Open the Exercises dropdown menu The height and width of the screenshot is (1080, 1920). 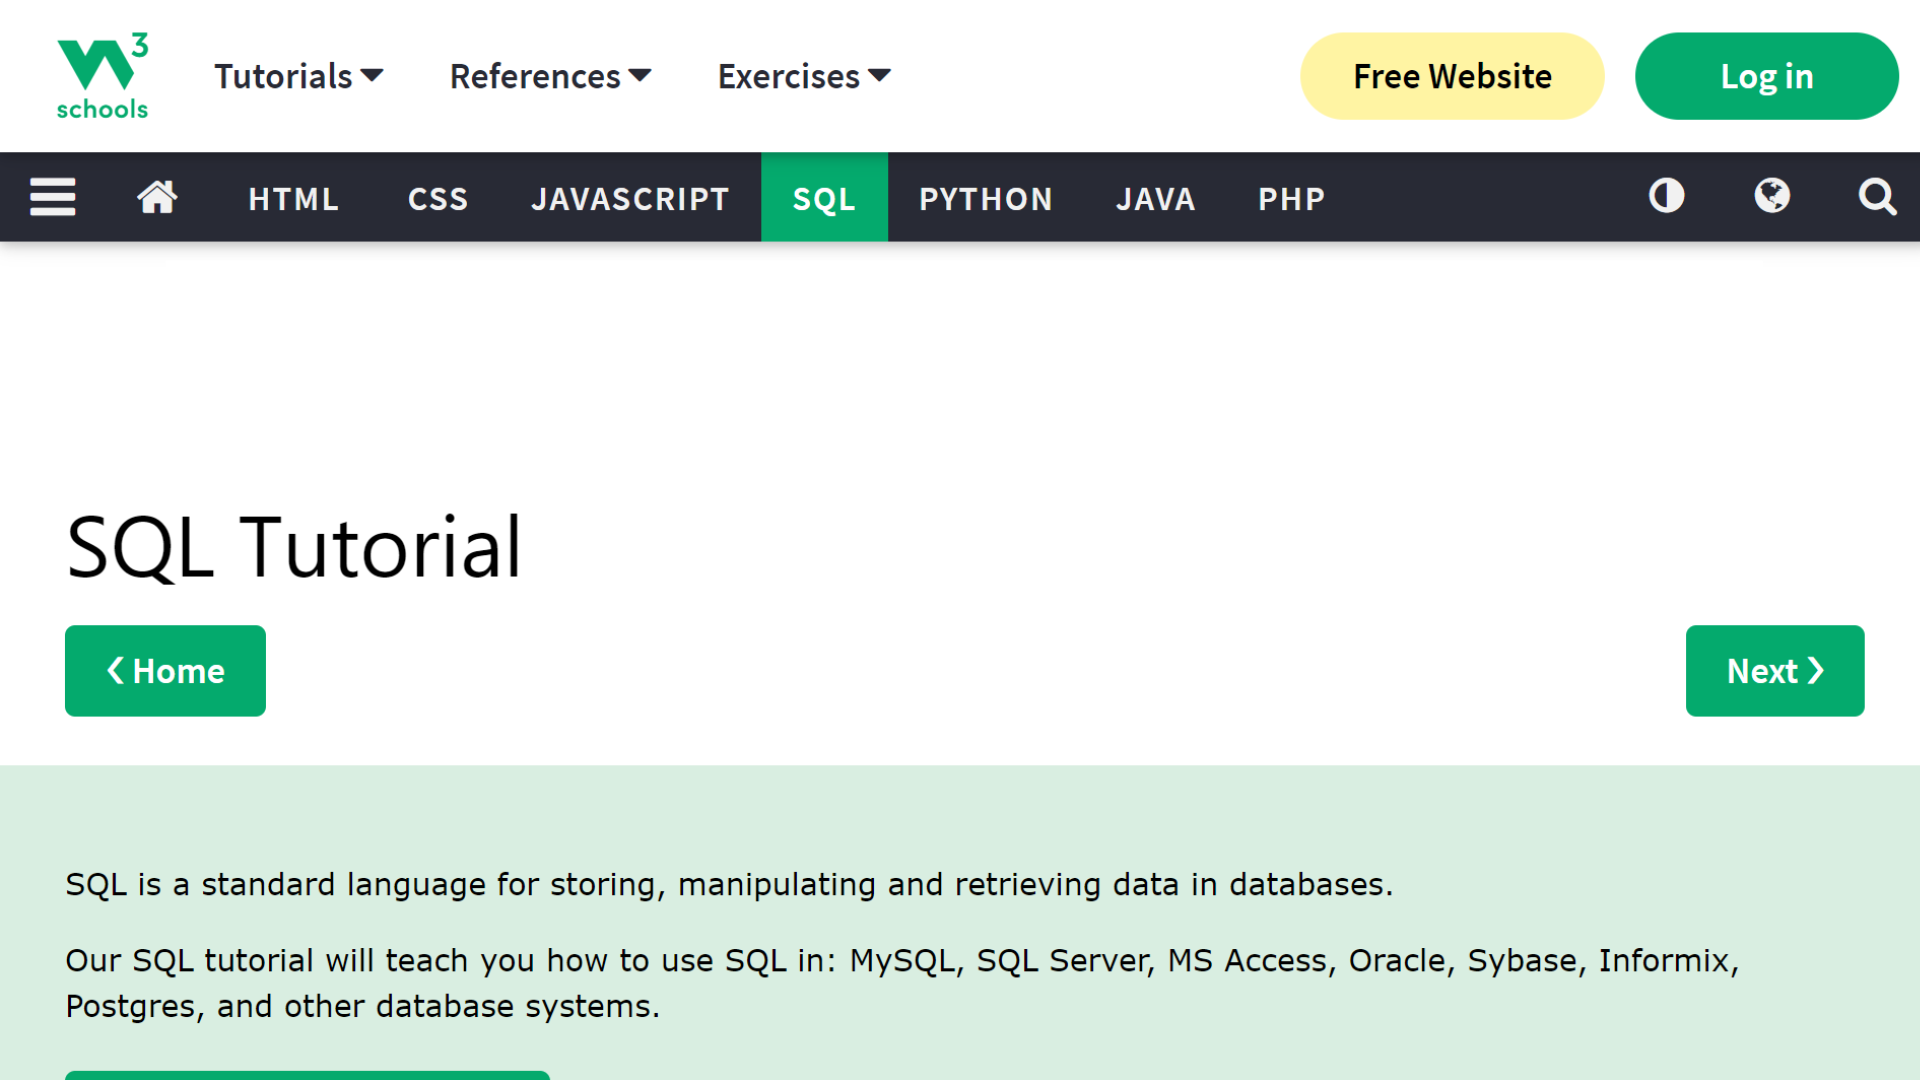[803, 75]
